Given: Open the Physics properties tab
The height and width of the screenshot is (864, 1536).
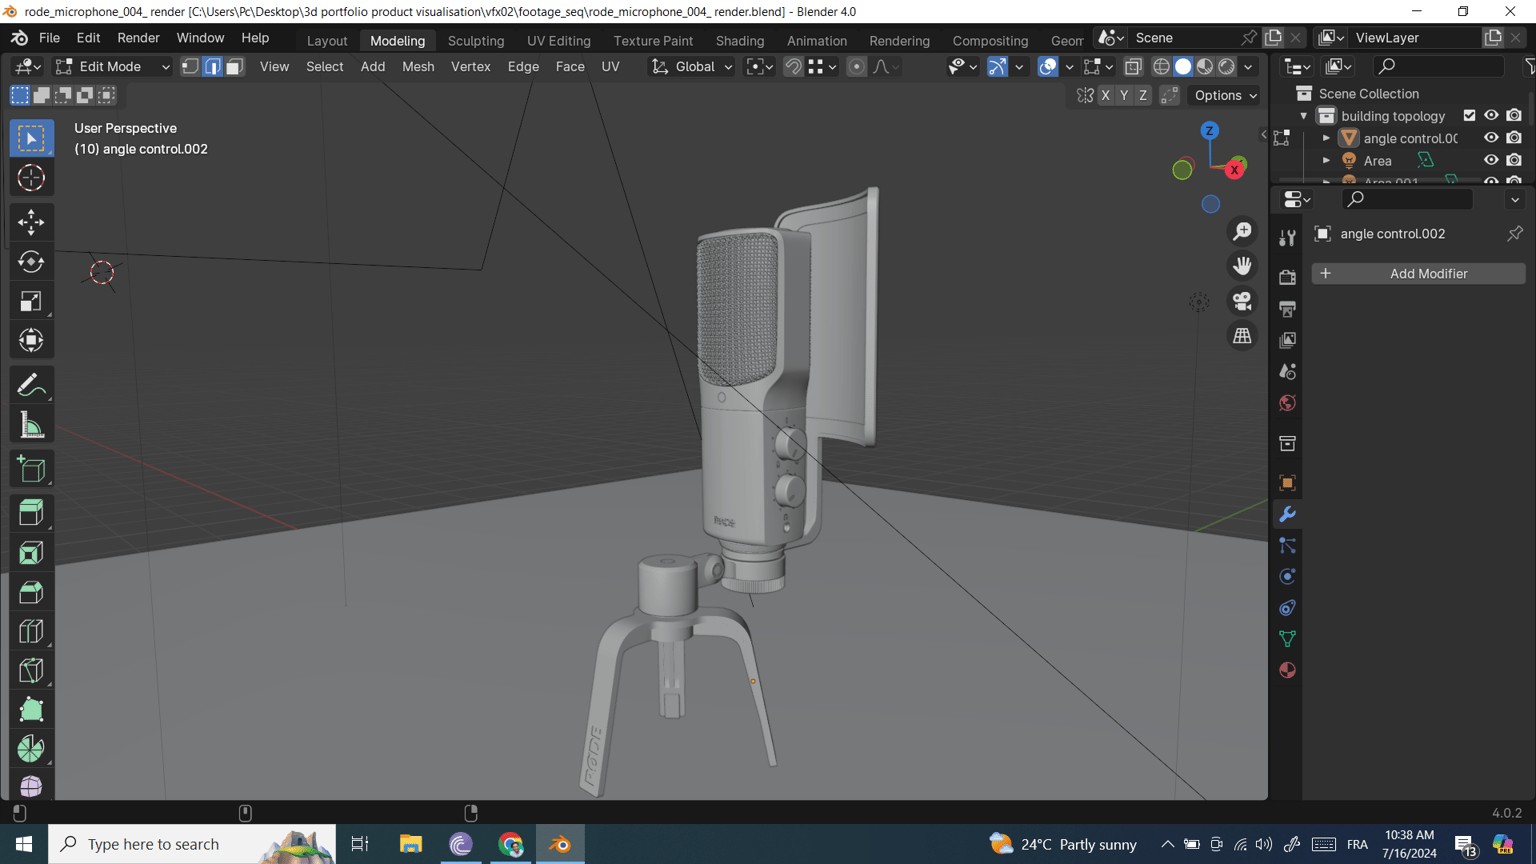Looking at the screenshot, I should click(1287, 577).
